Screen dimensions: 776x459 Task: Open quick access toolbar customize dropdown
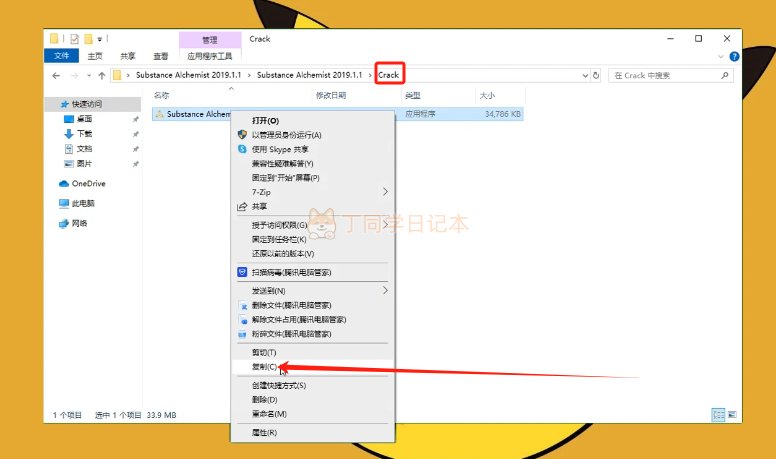(99, 39)
